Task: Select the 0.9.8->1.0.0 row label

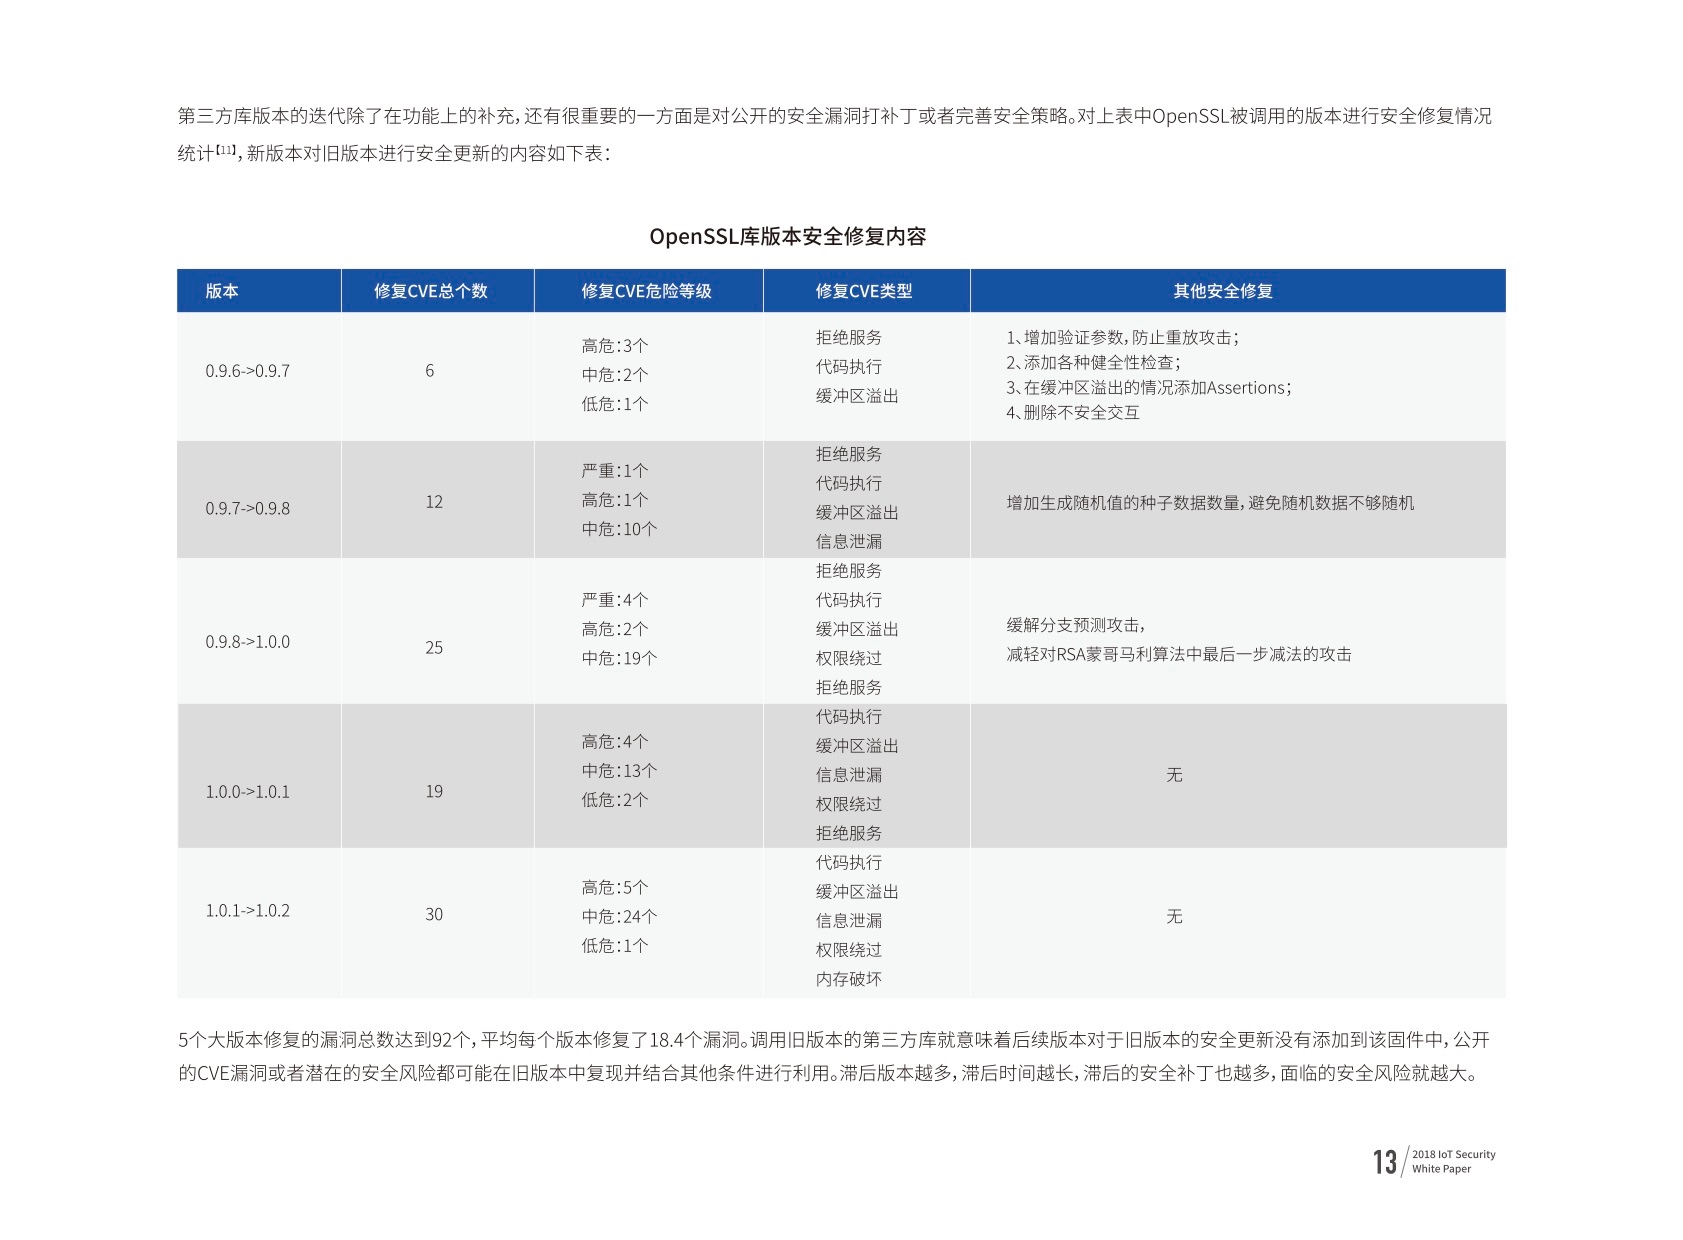Action: click(x=248, y=642)
